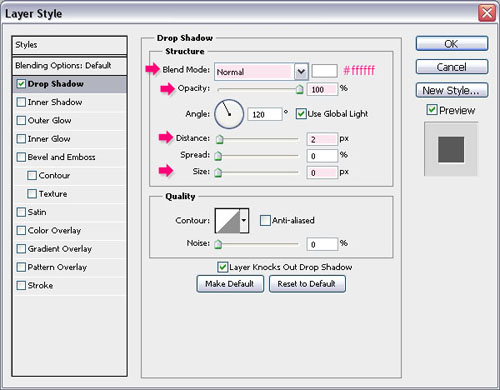Image resolution: width=500 pixels, height=390 pixels.
Task: Enable the Inner Shadow checkbox
Action: pos(21,102)
